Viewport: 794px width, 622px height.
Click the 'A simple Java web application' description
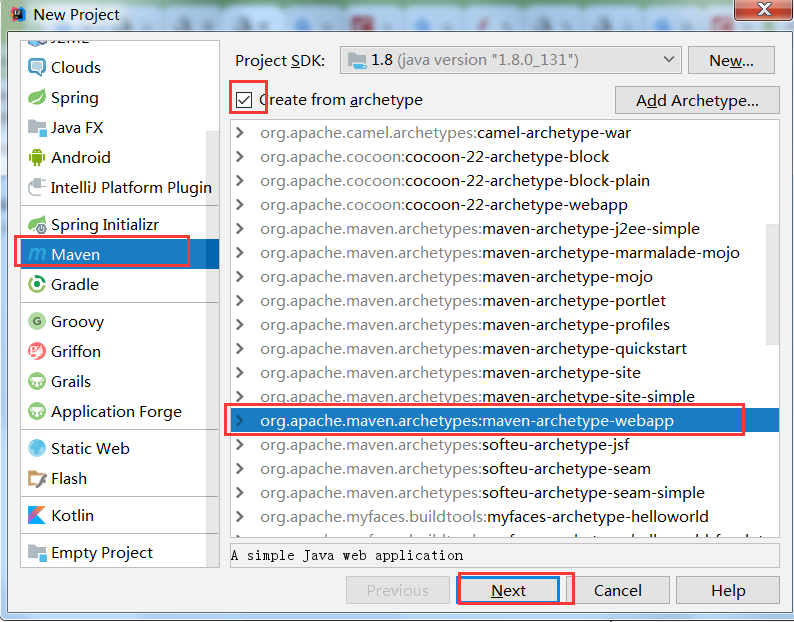coord(347,555)
